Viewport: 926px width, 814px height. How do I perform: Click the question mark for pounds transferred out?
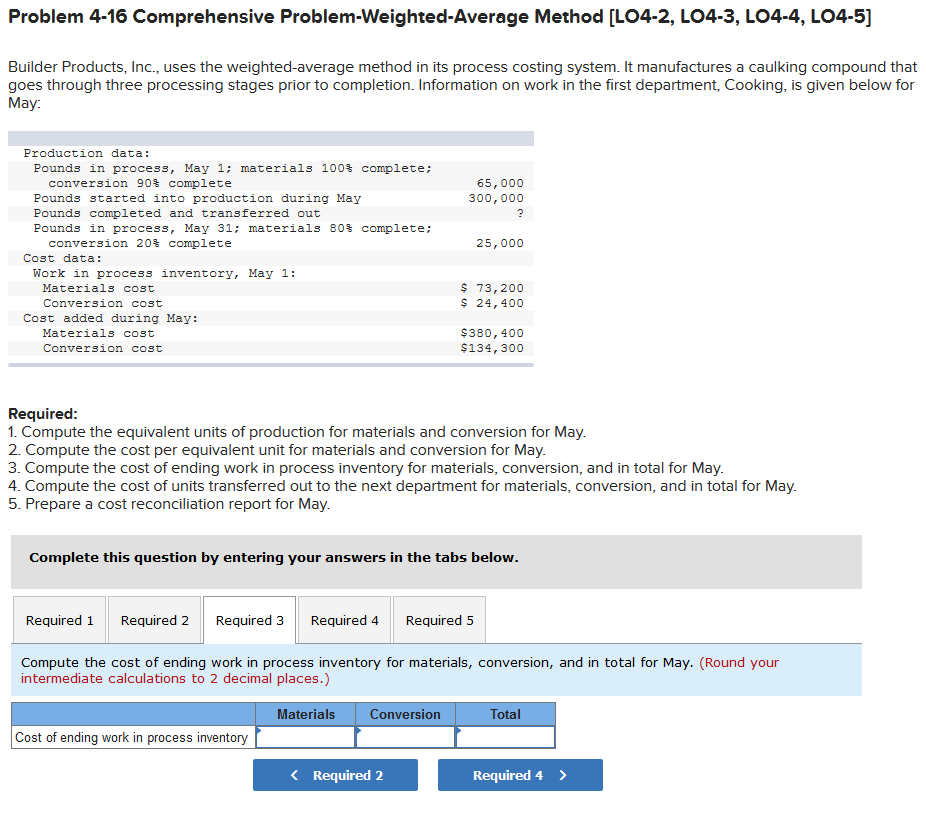[520, 213]
